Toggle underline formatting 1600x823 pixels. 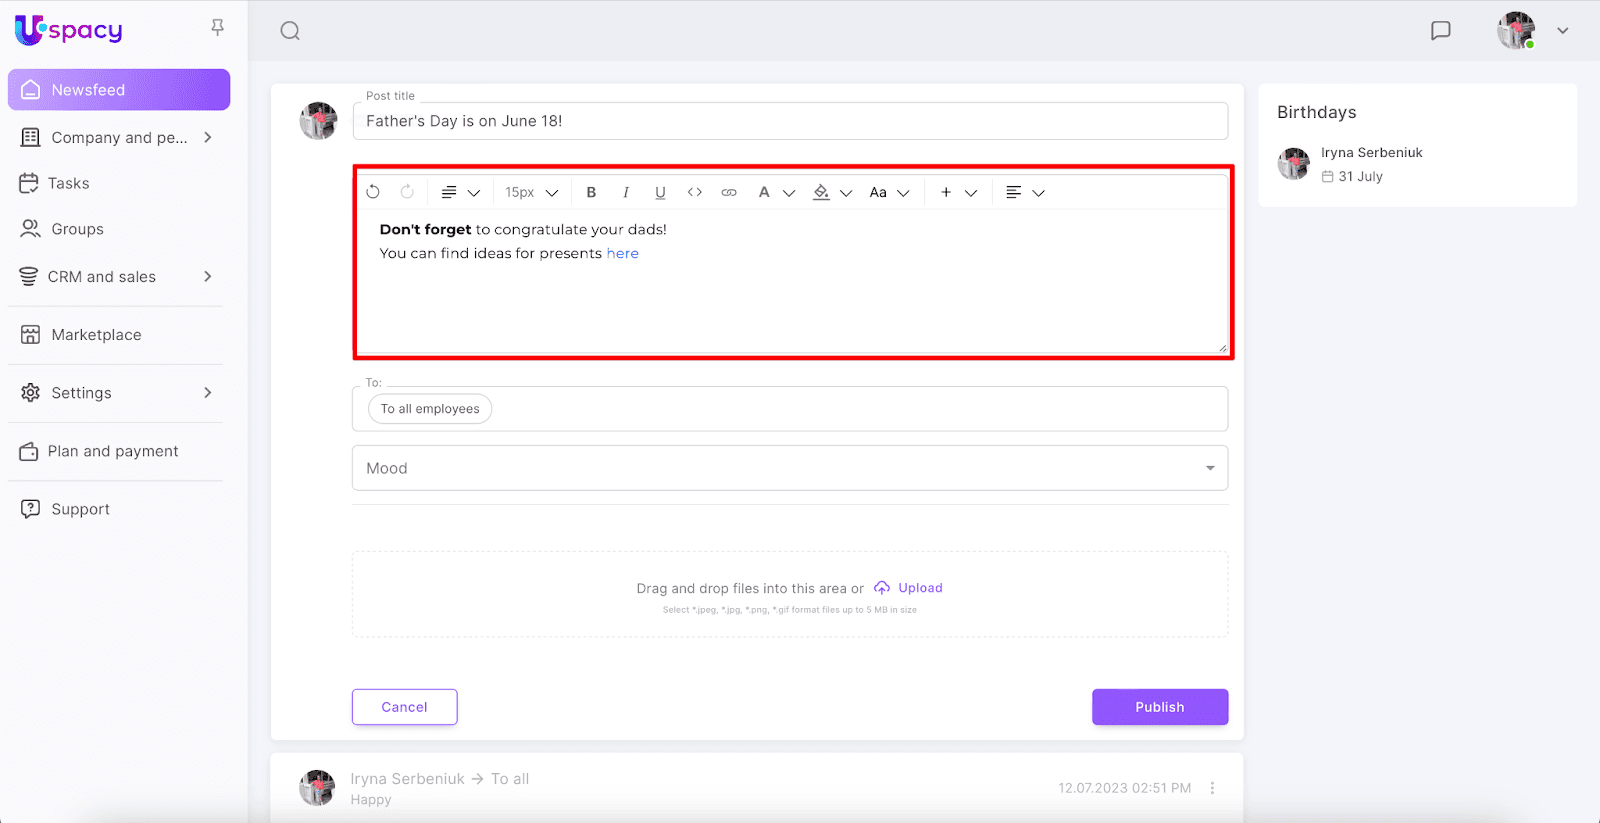pos(660,192)
